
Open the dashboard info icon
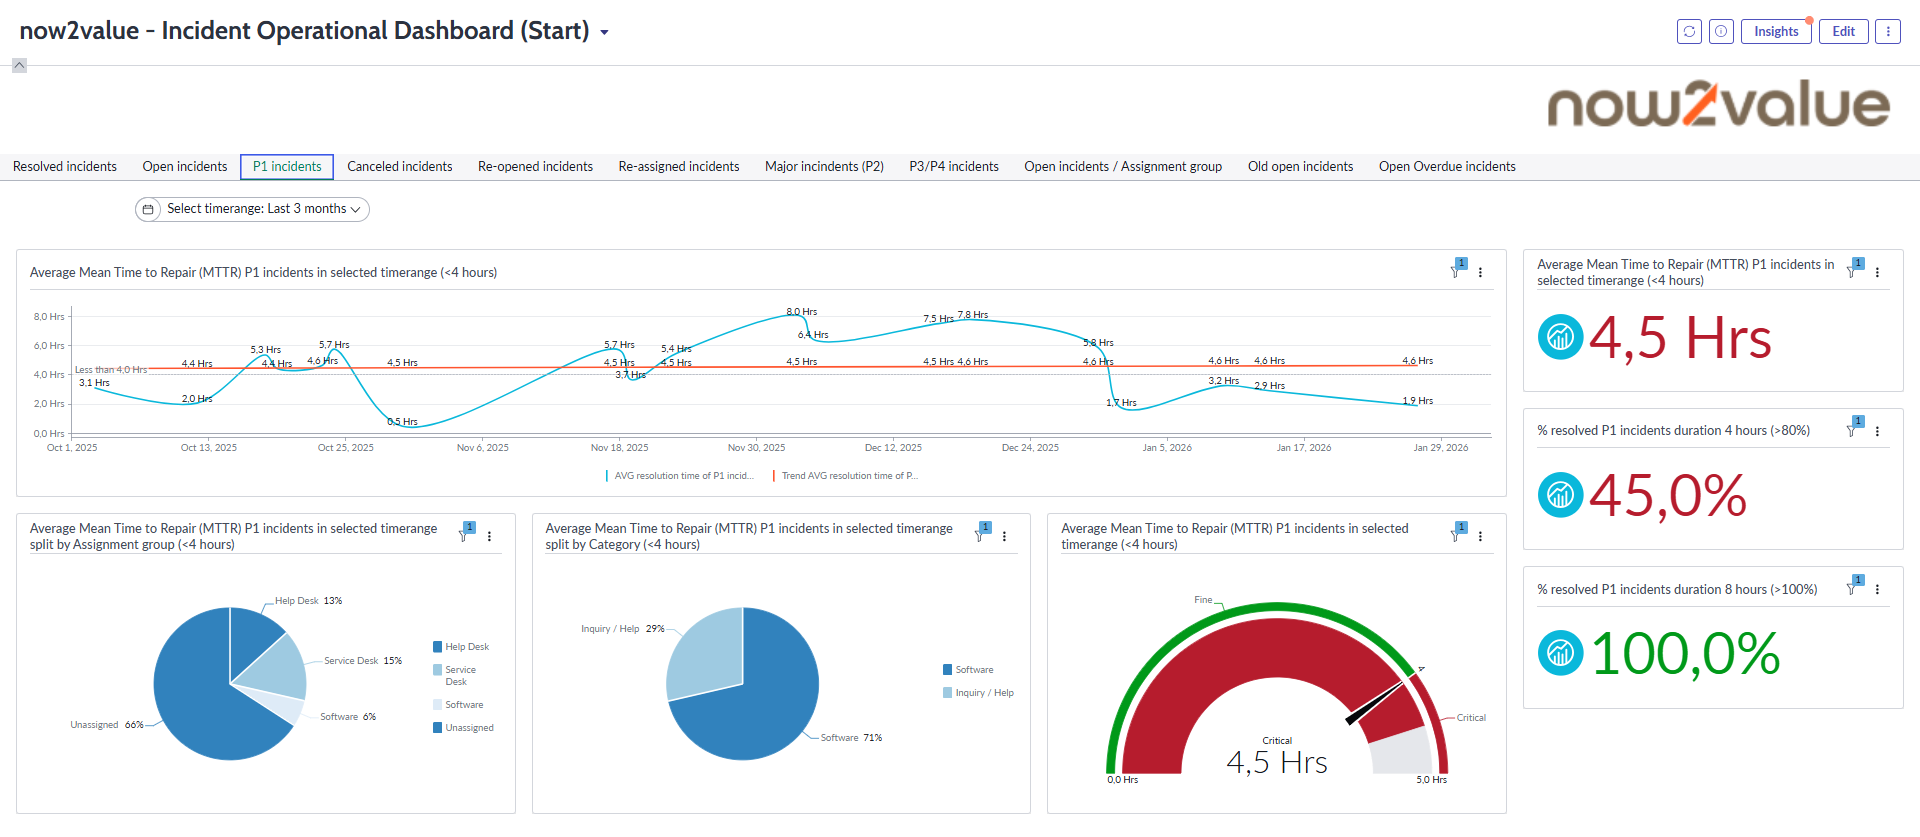1721,31
